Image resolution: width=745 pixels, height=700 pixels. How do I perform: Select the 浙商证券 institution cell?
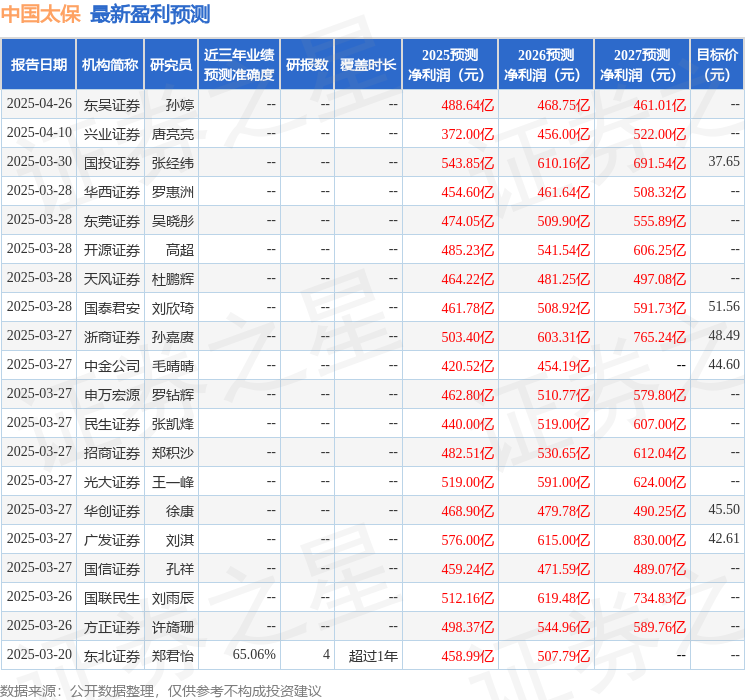[112, 337]
